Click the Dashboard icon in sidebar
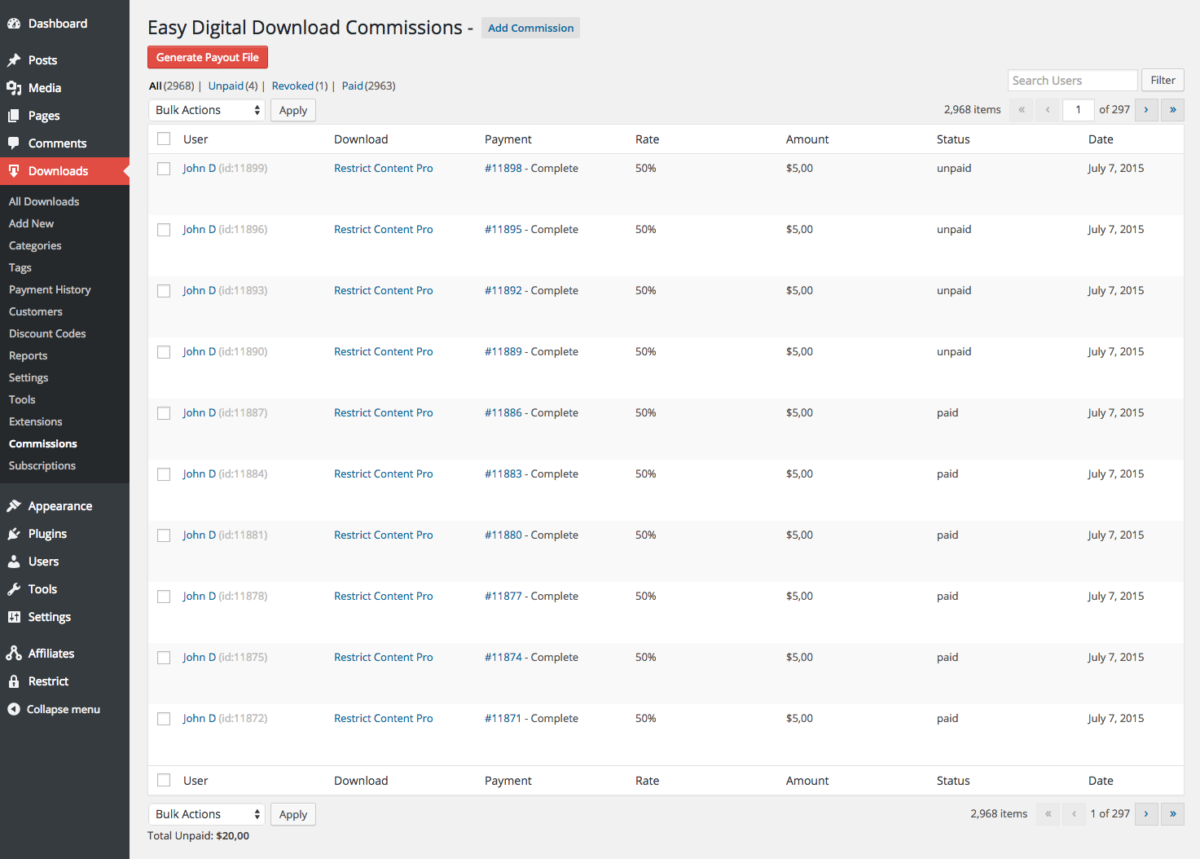Screen dimensions: 1200x859 click(x=14, y=23)
